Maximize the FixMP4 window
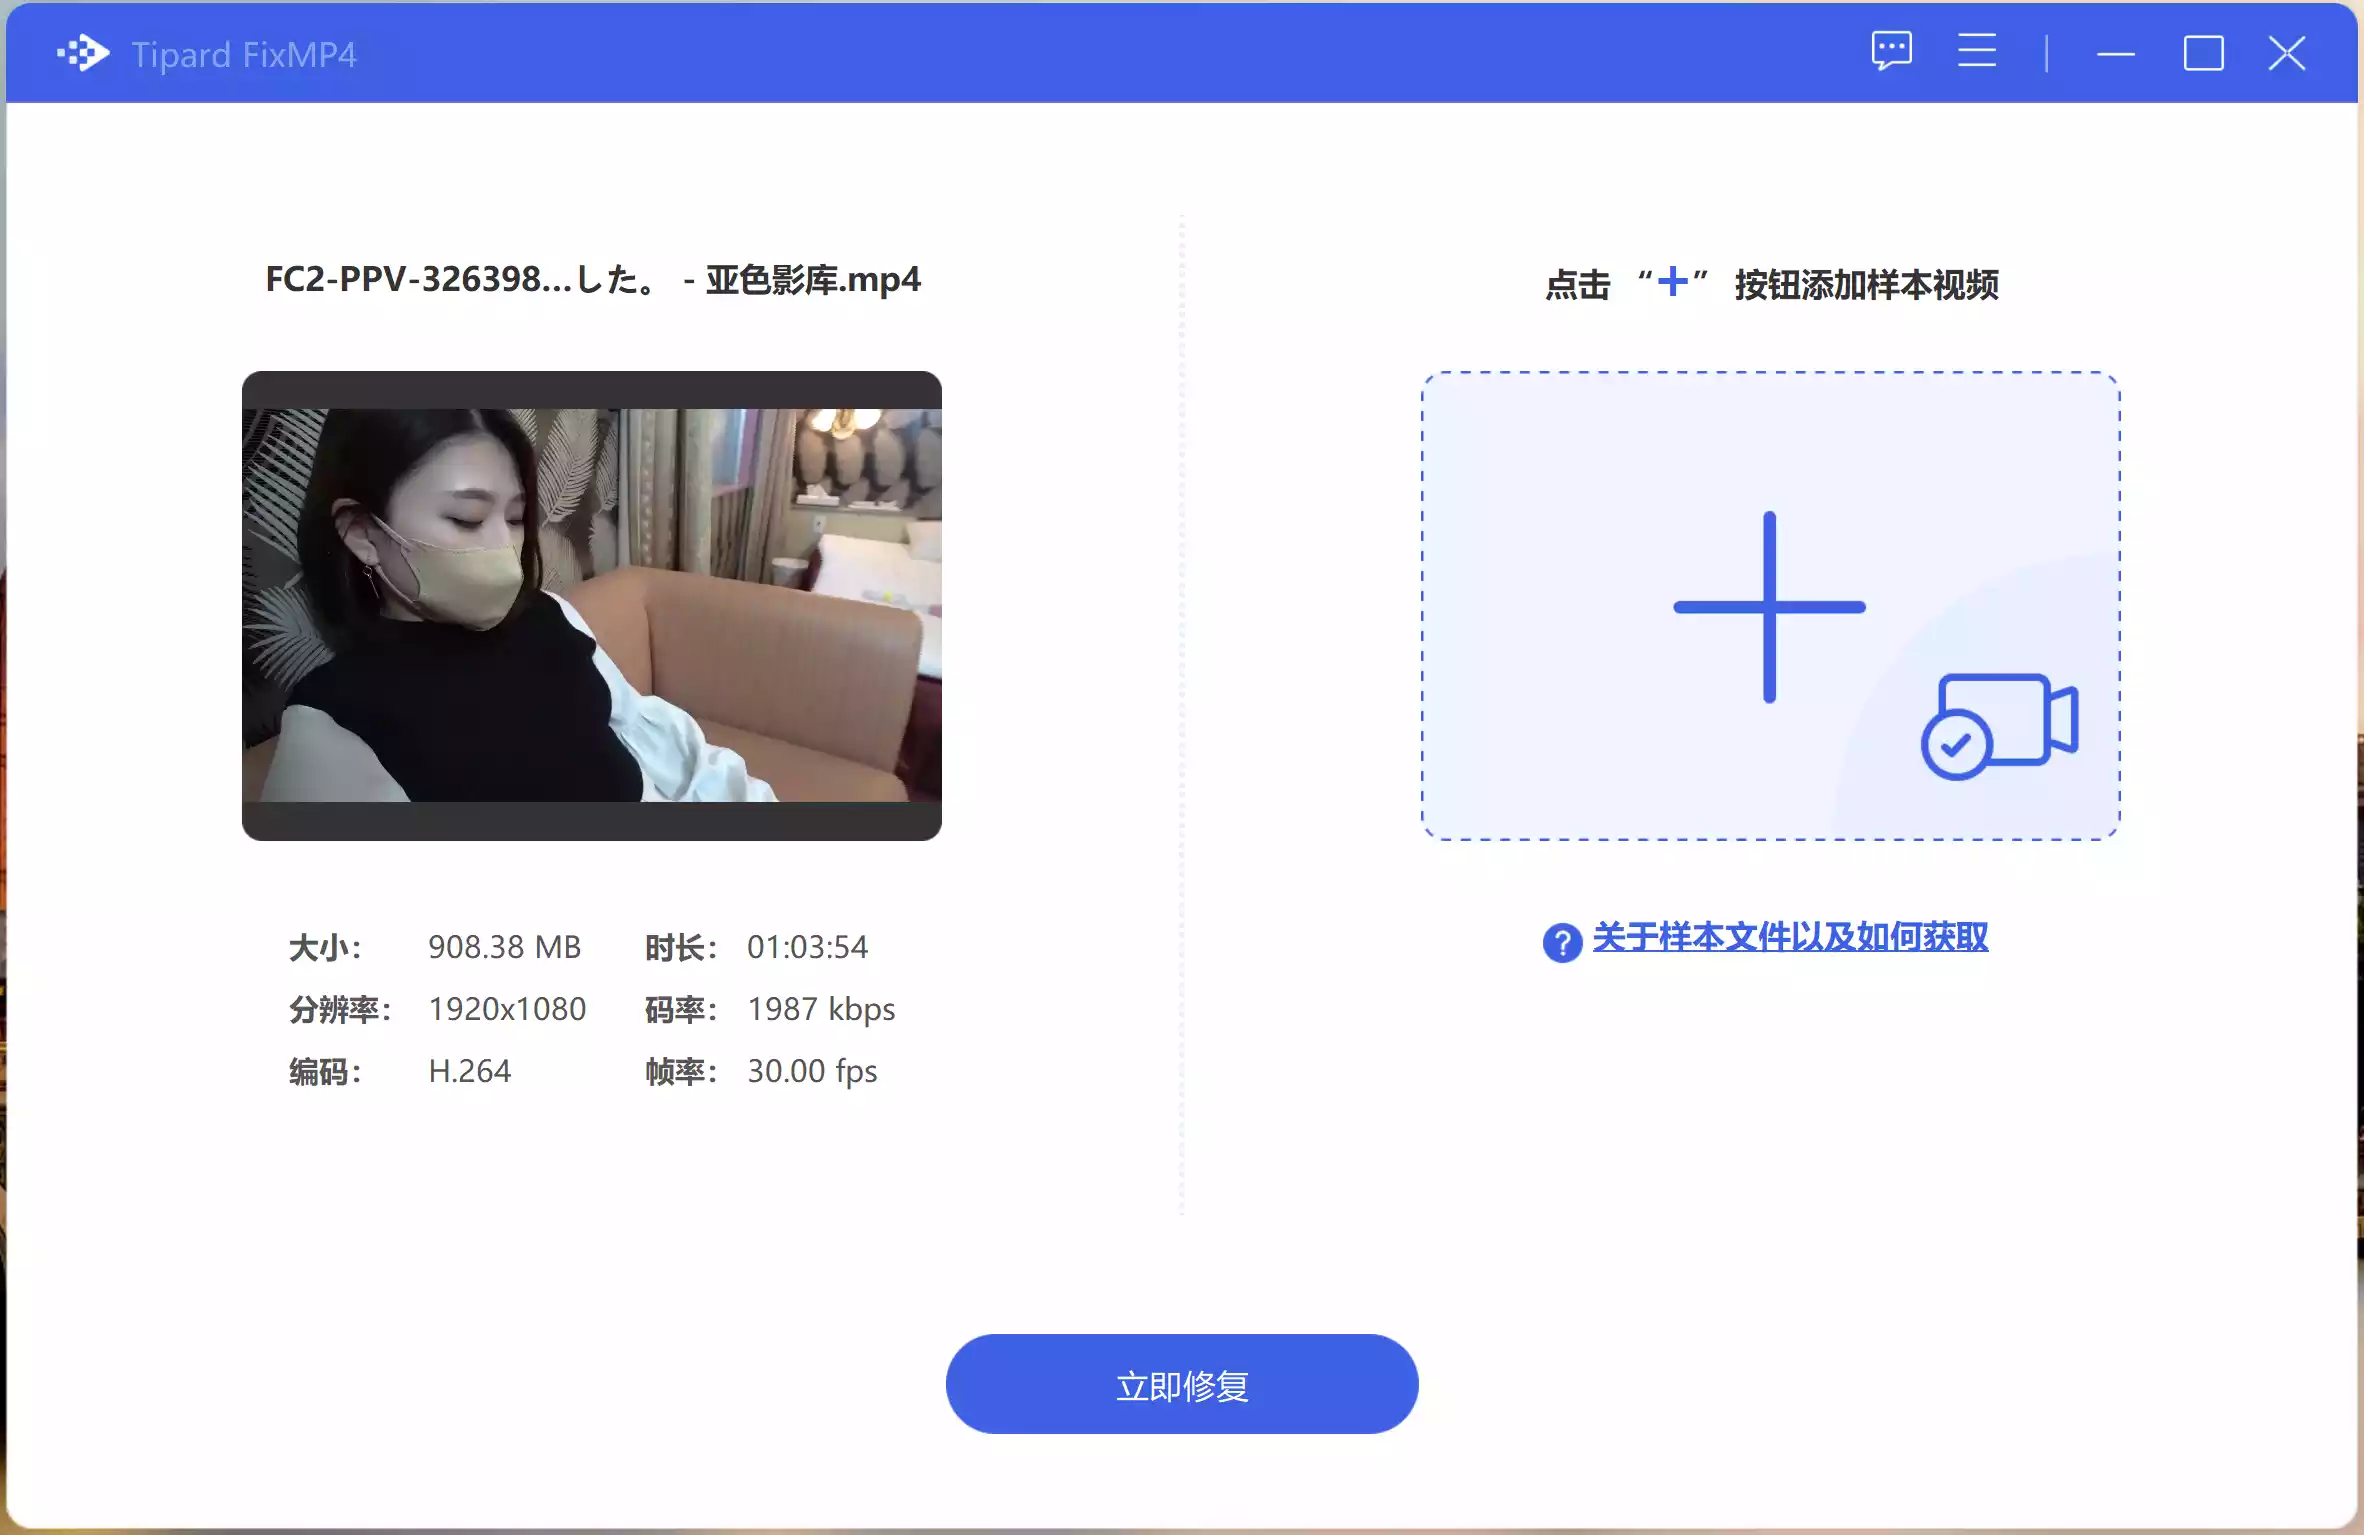2365x1535 pixels. click(x=2203, y=54)
